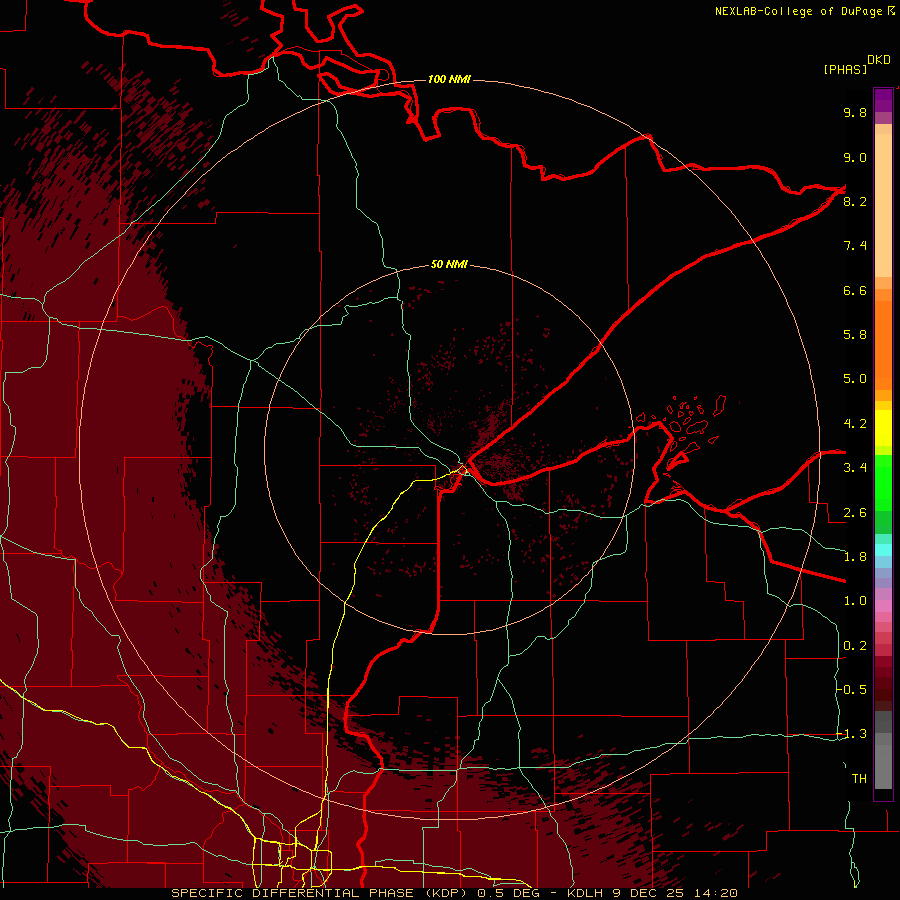Viewport: 900px width, 900px height.
Task: Click the DKD product label above the scale
Action: coord(879,60)
